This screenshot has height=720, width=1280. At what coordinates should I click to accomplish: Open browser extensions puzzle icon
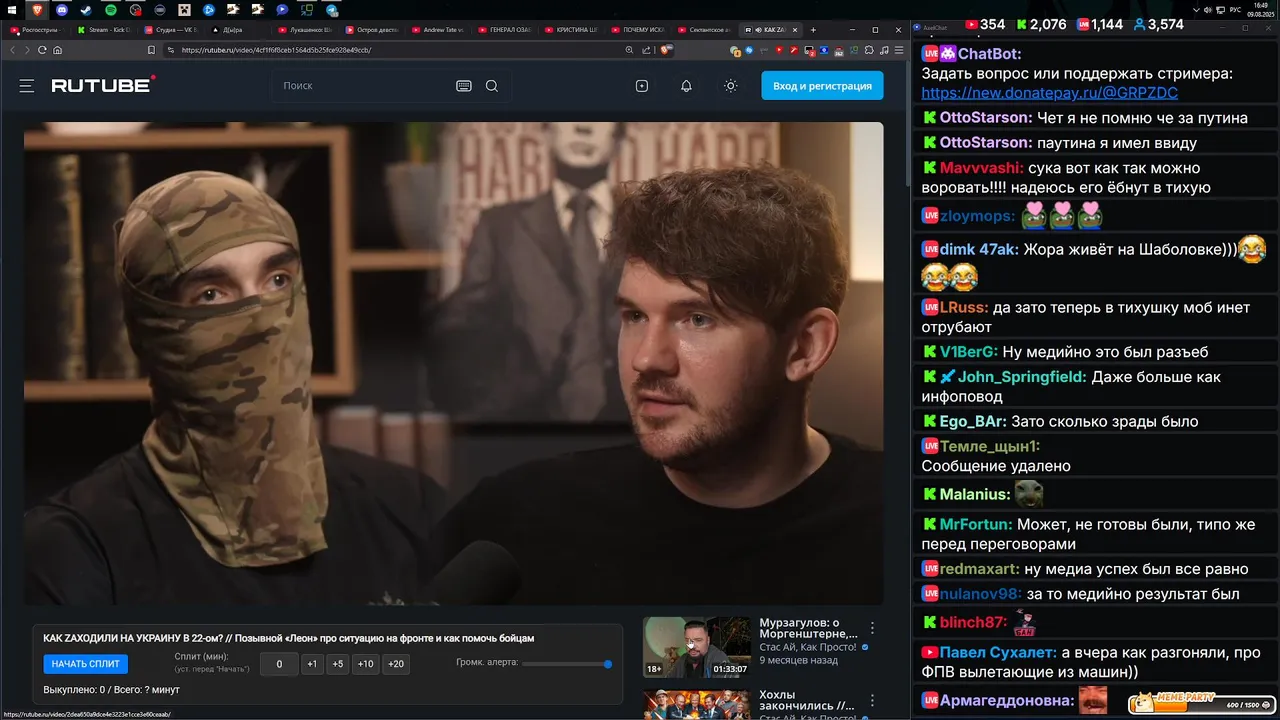[869, 50]
